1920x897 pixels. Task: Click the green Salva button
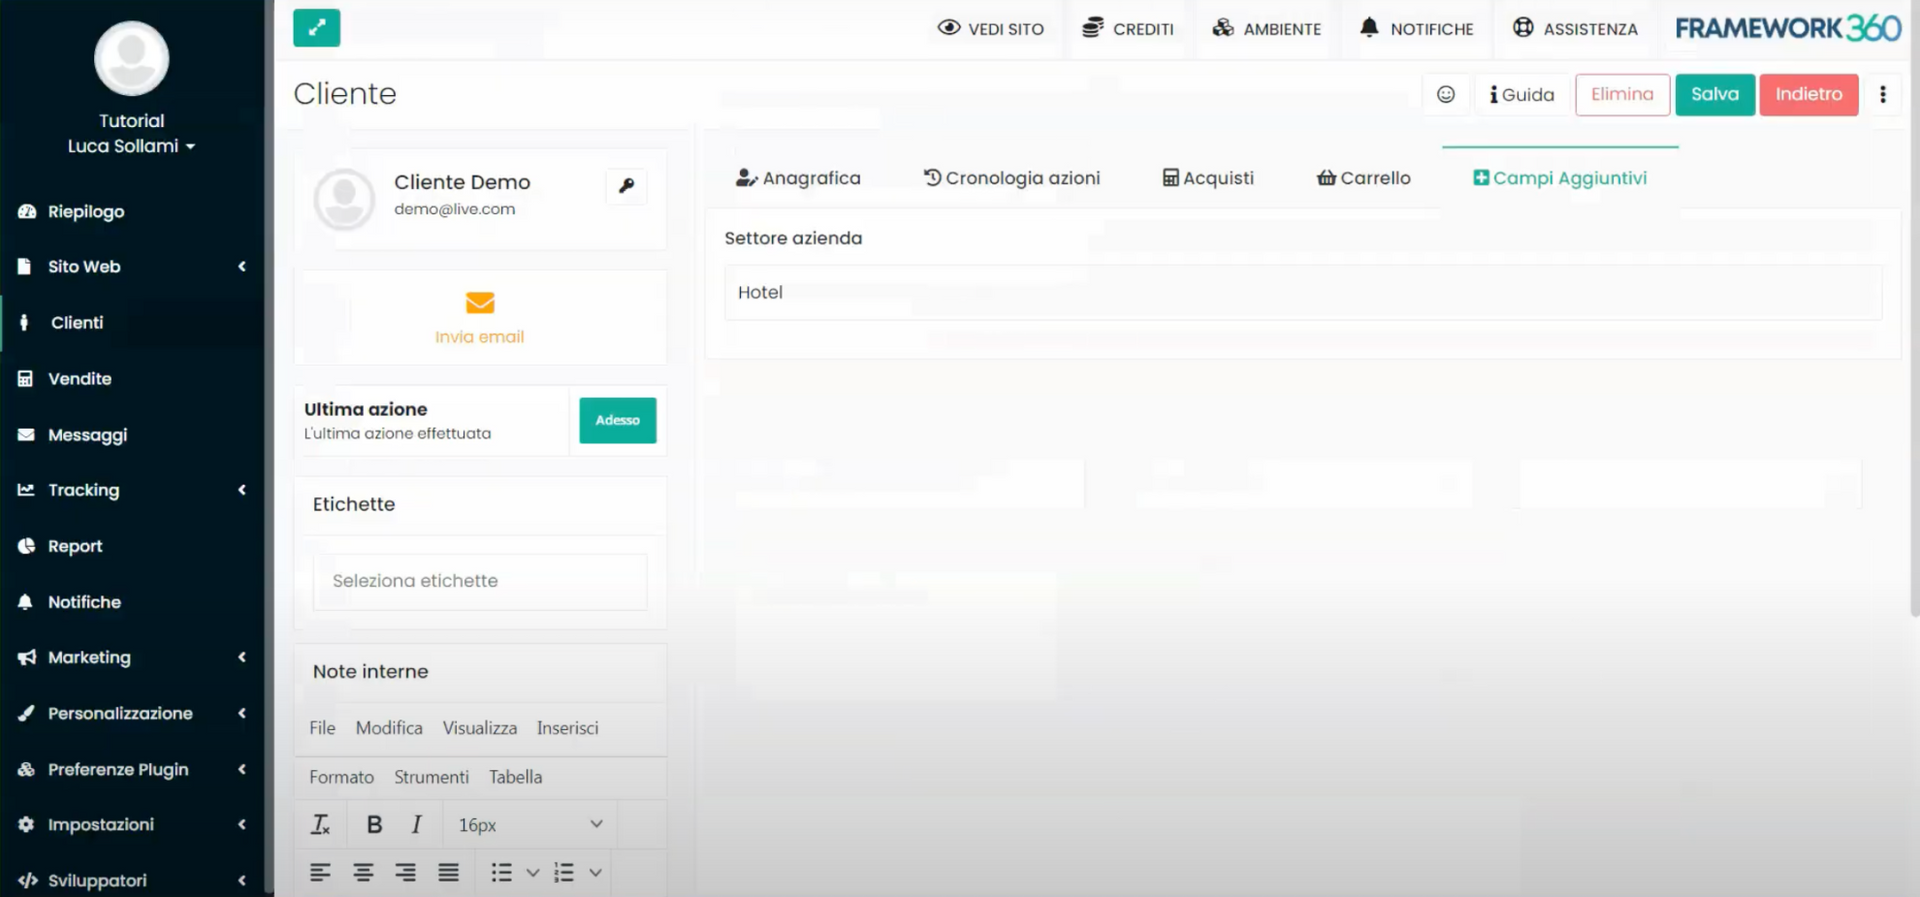click(x=1714, y=94)
